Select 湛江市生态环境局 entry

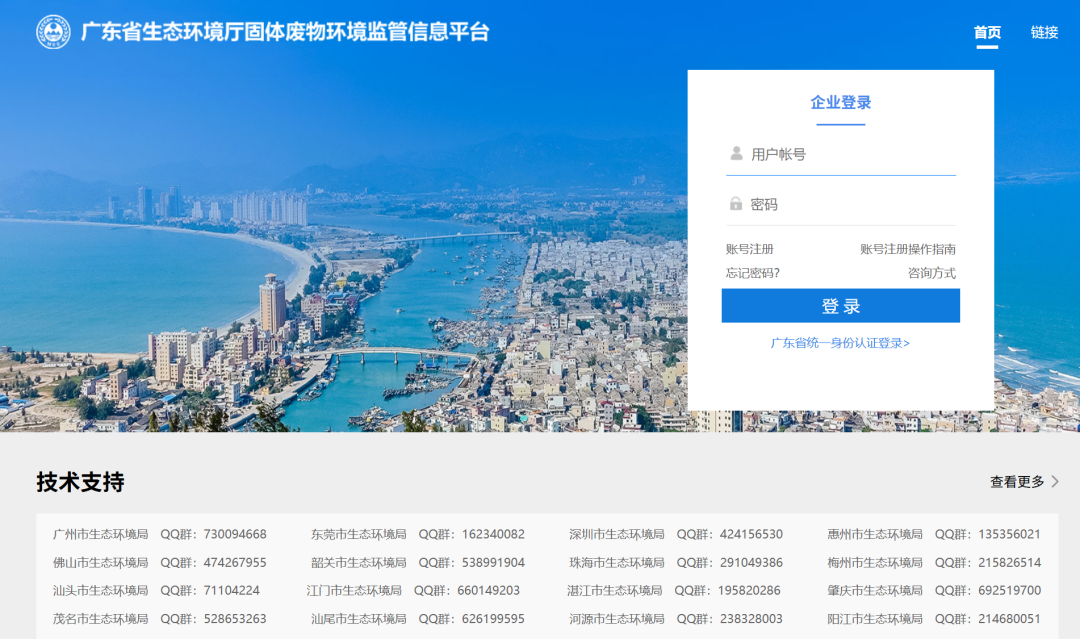[614, 591]
